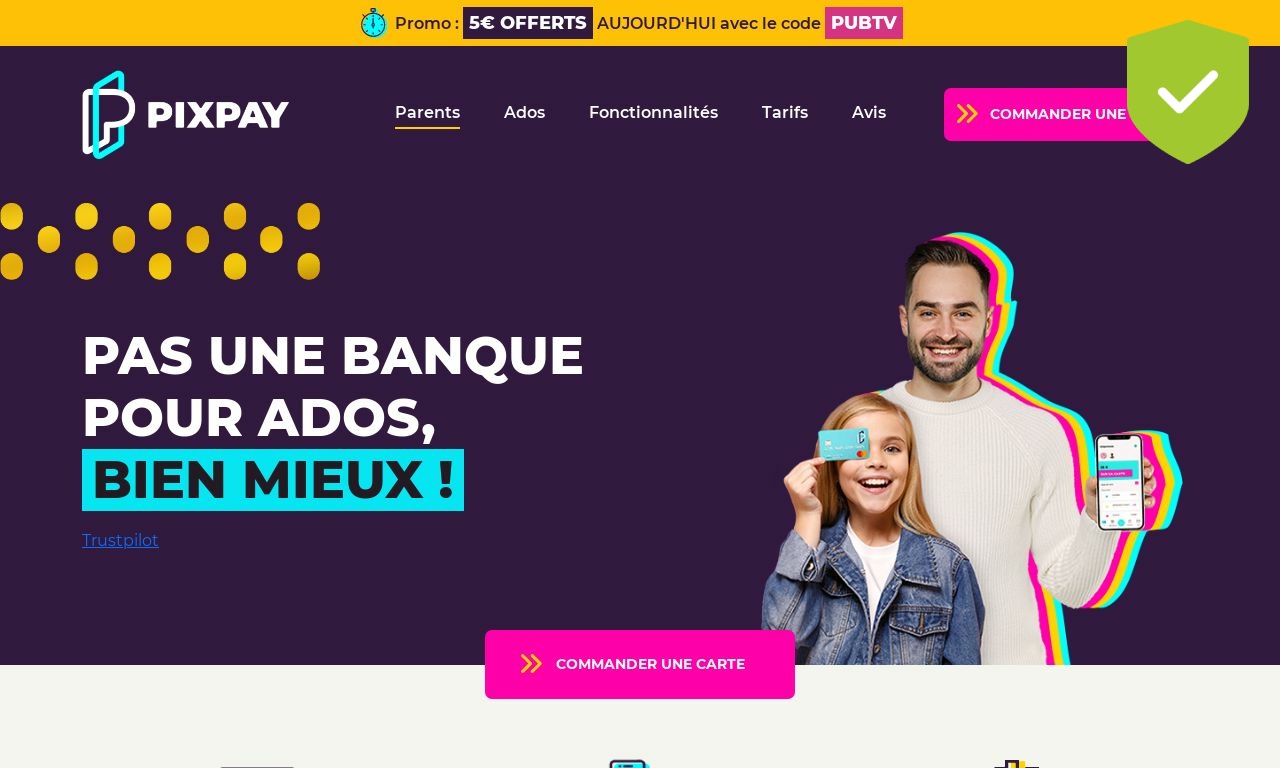Click the stopwatch icon in promo banner
The image size is (1280, 768).
point(373,23)
